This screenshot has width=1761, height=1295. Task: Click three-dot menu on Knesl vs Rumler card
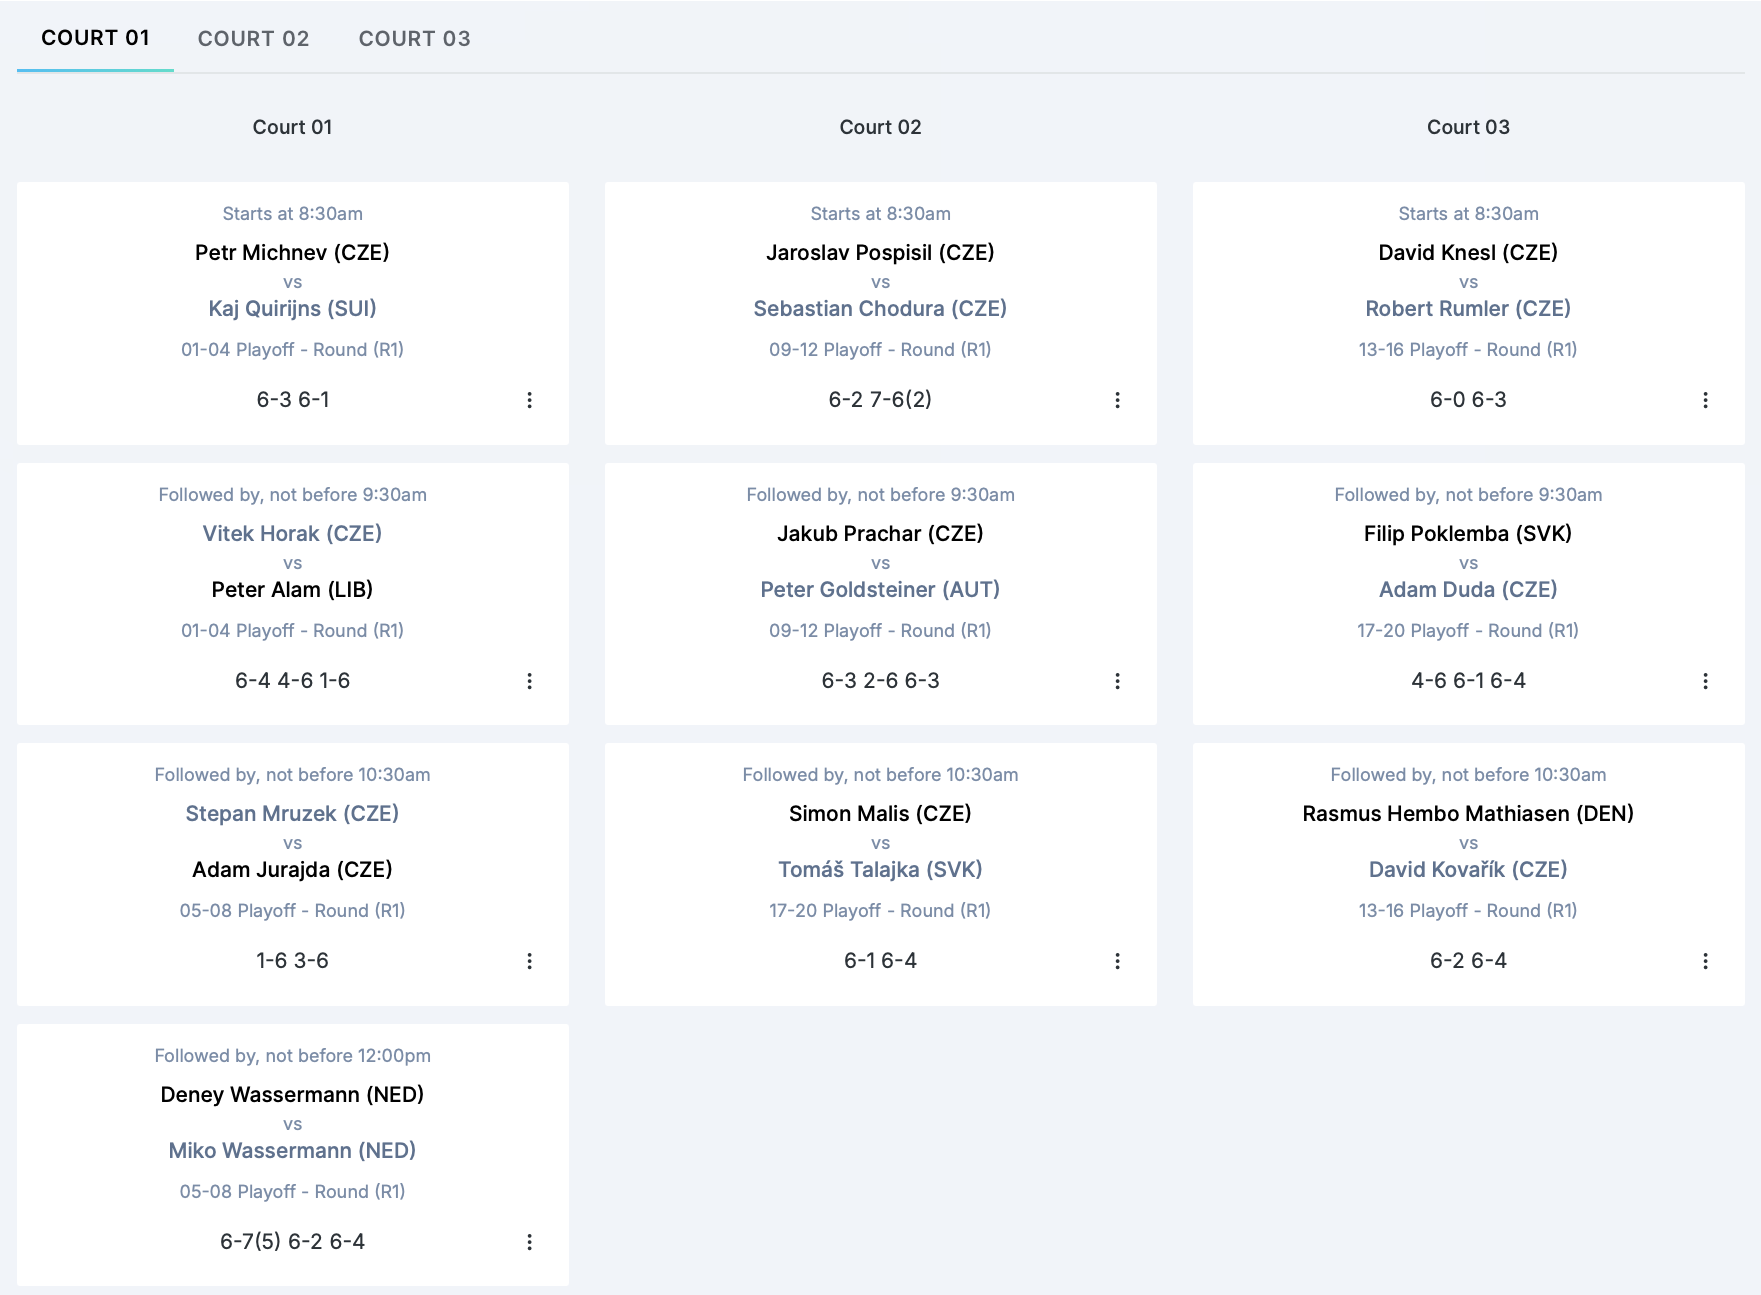point(1705,400)
